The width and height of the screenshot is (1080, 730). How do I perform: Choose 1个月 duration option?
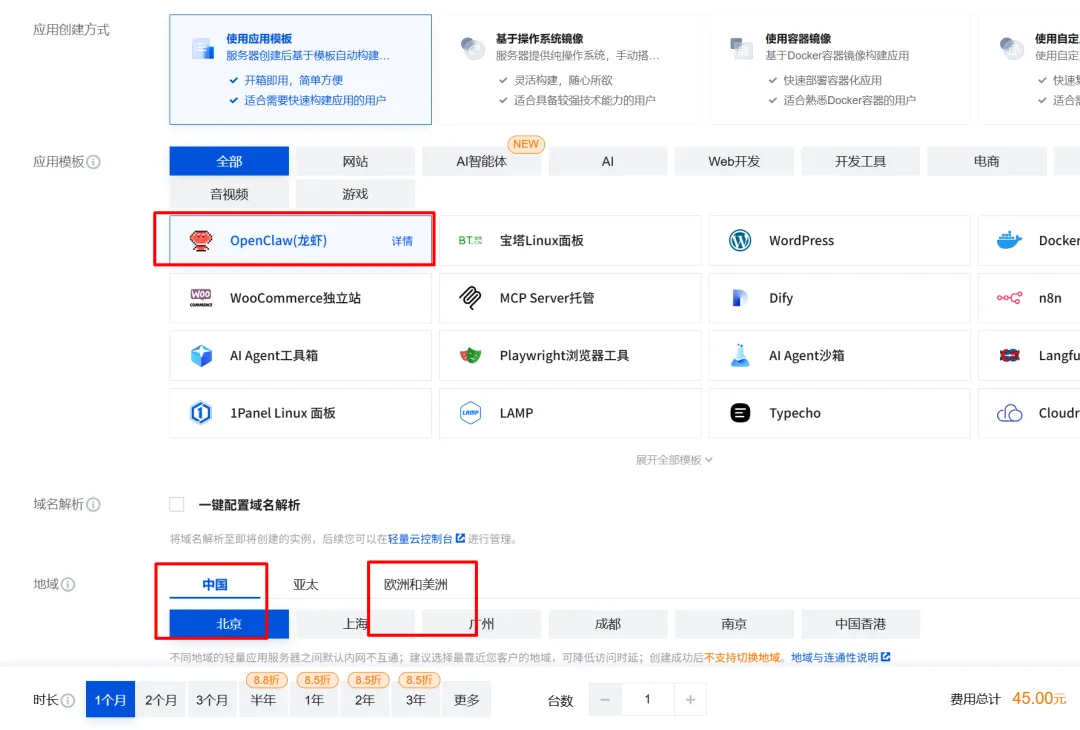coord(110,700)
